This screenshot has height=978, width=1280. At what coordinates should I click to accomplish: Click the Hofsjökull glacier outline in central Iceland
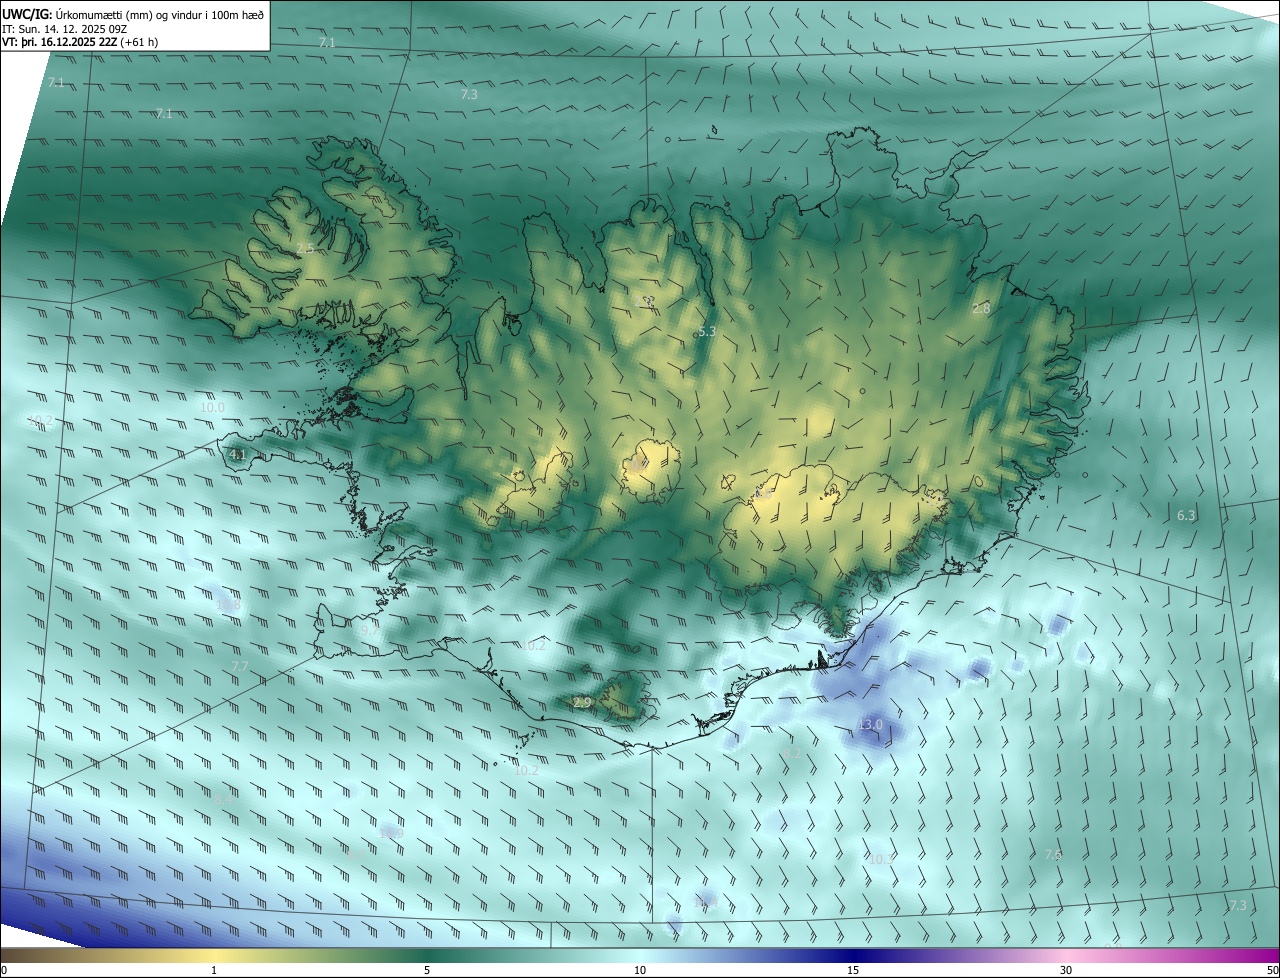pos(651,470)
